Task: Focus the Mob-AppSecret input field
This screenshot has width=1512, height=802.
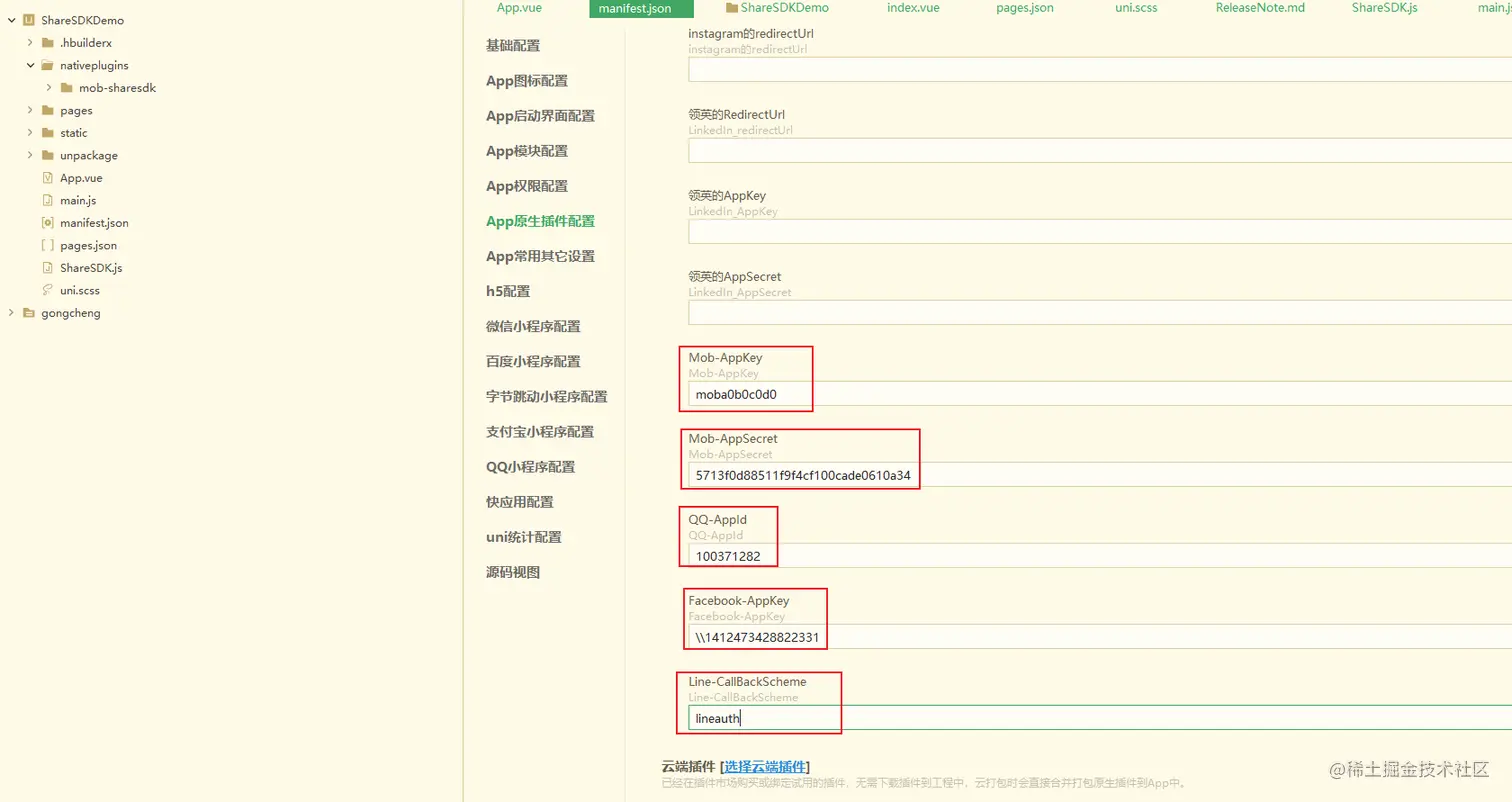Action: pyautogui.click(x=1100, y=474)
